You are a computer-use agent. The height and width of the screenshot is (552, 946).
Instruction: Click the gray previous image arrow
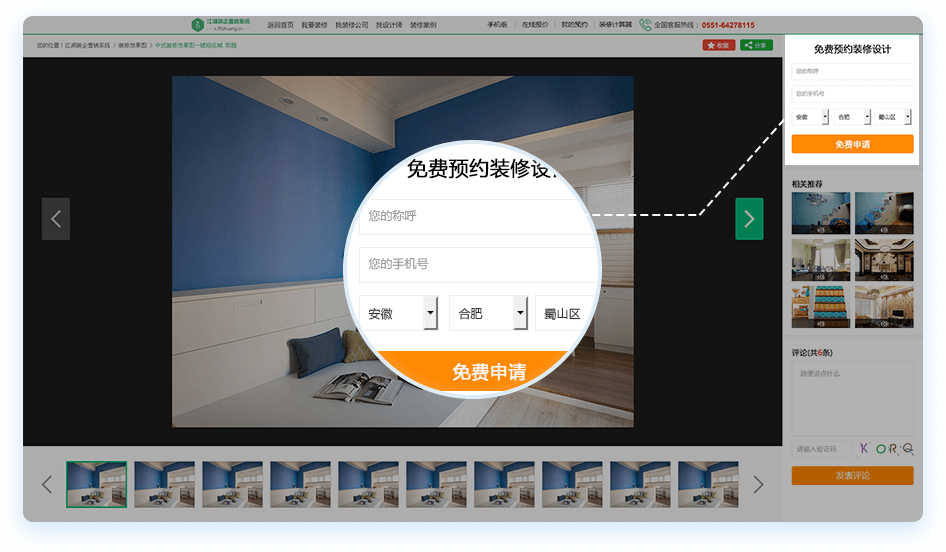click(x=56, y=219)
